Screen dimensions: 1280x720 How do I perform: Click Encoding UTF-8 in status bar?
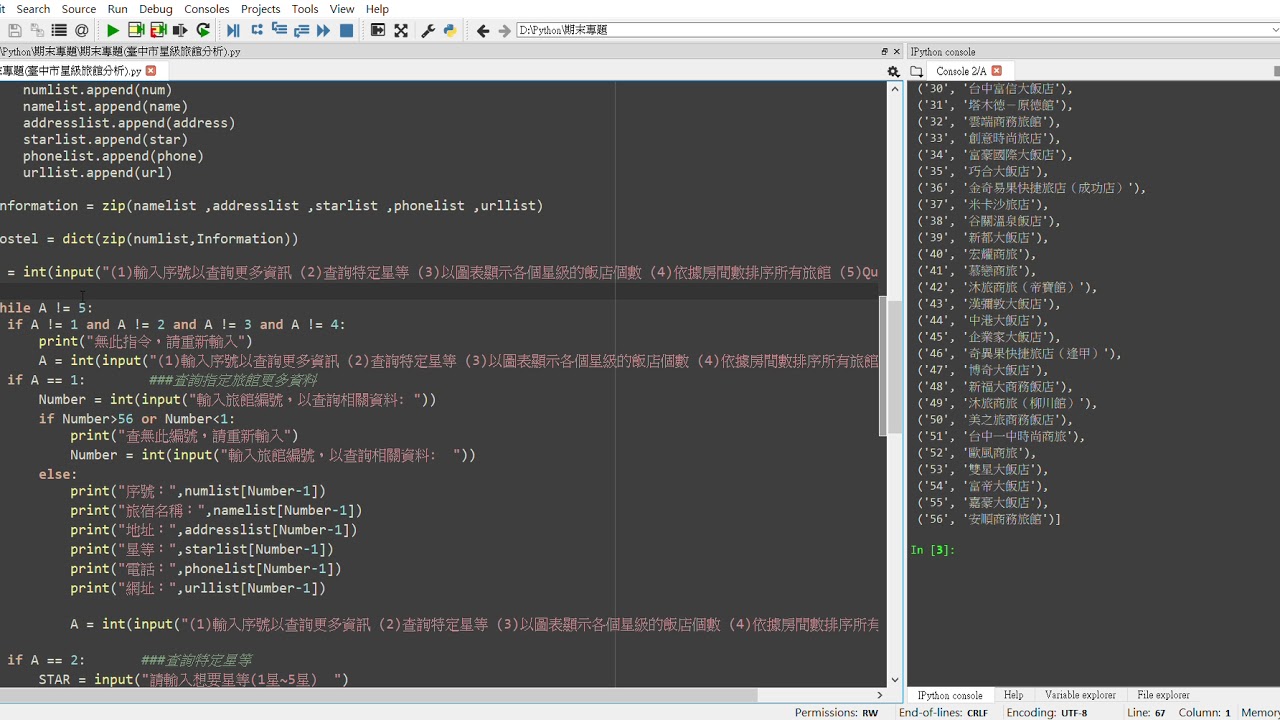(x=1047, y=712)
